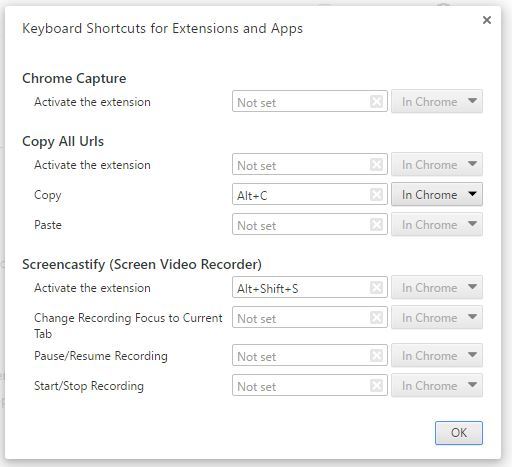Confirm the dialog with OK button
Viewport: 512px width, 467px height.
[459, 433]
